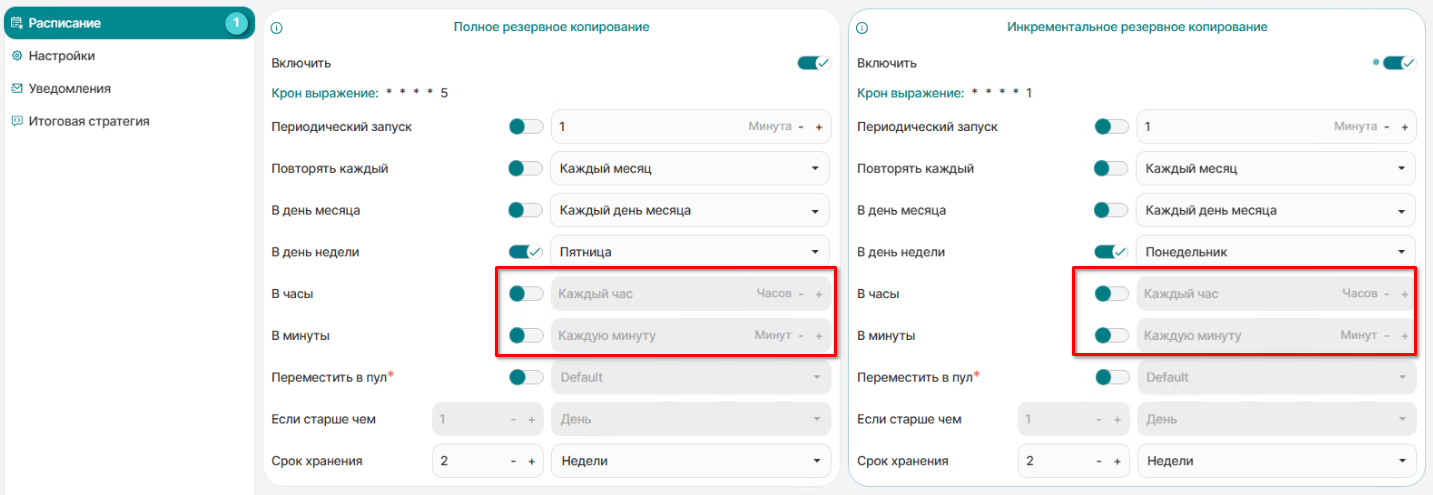Decrease Периодический запуск minutes in full backup

[x=802, y=127]
